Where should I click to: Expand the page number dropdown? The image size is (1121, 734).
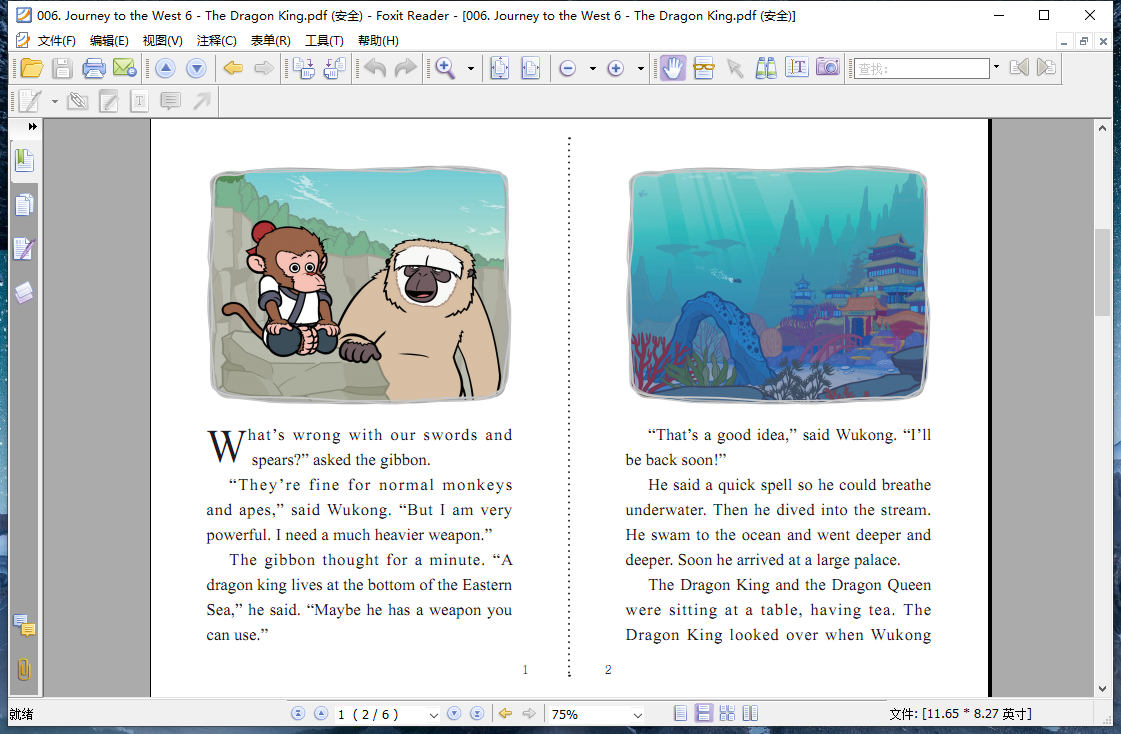tap(433, 715)
